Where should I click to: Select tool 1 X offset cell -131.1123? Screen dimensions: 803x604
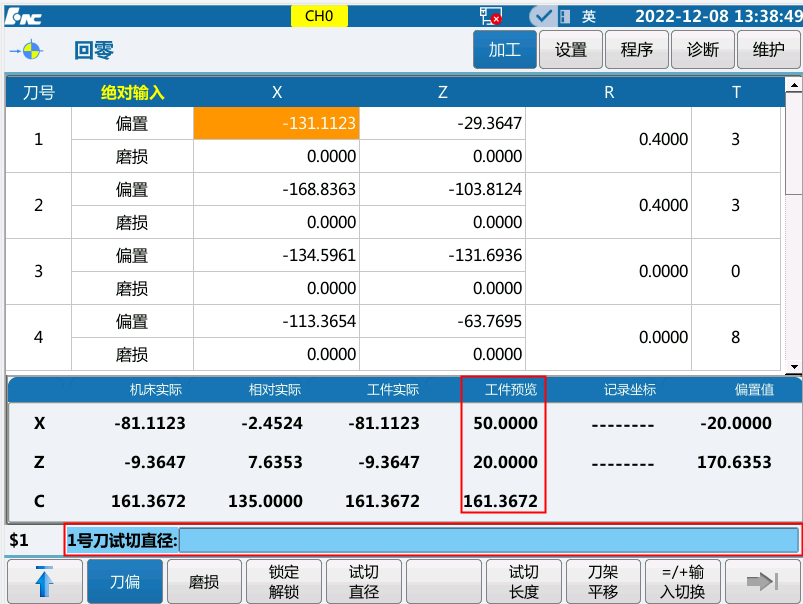coord(277,123)
